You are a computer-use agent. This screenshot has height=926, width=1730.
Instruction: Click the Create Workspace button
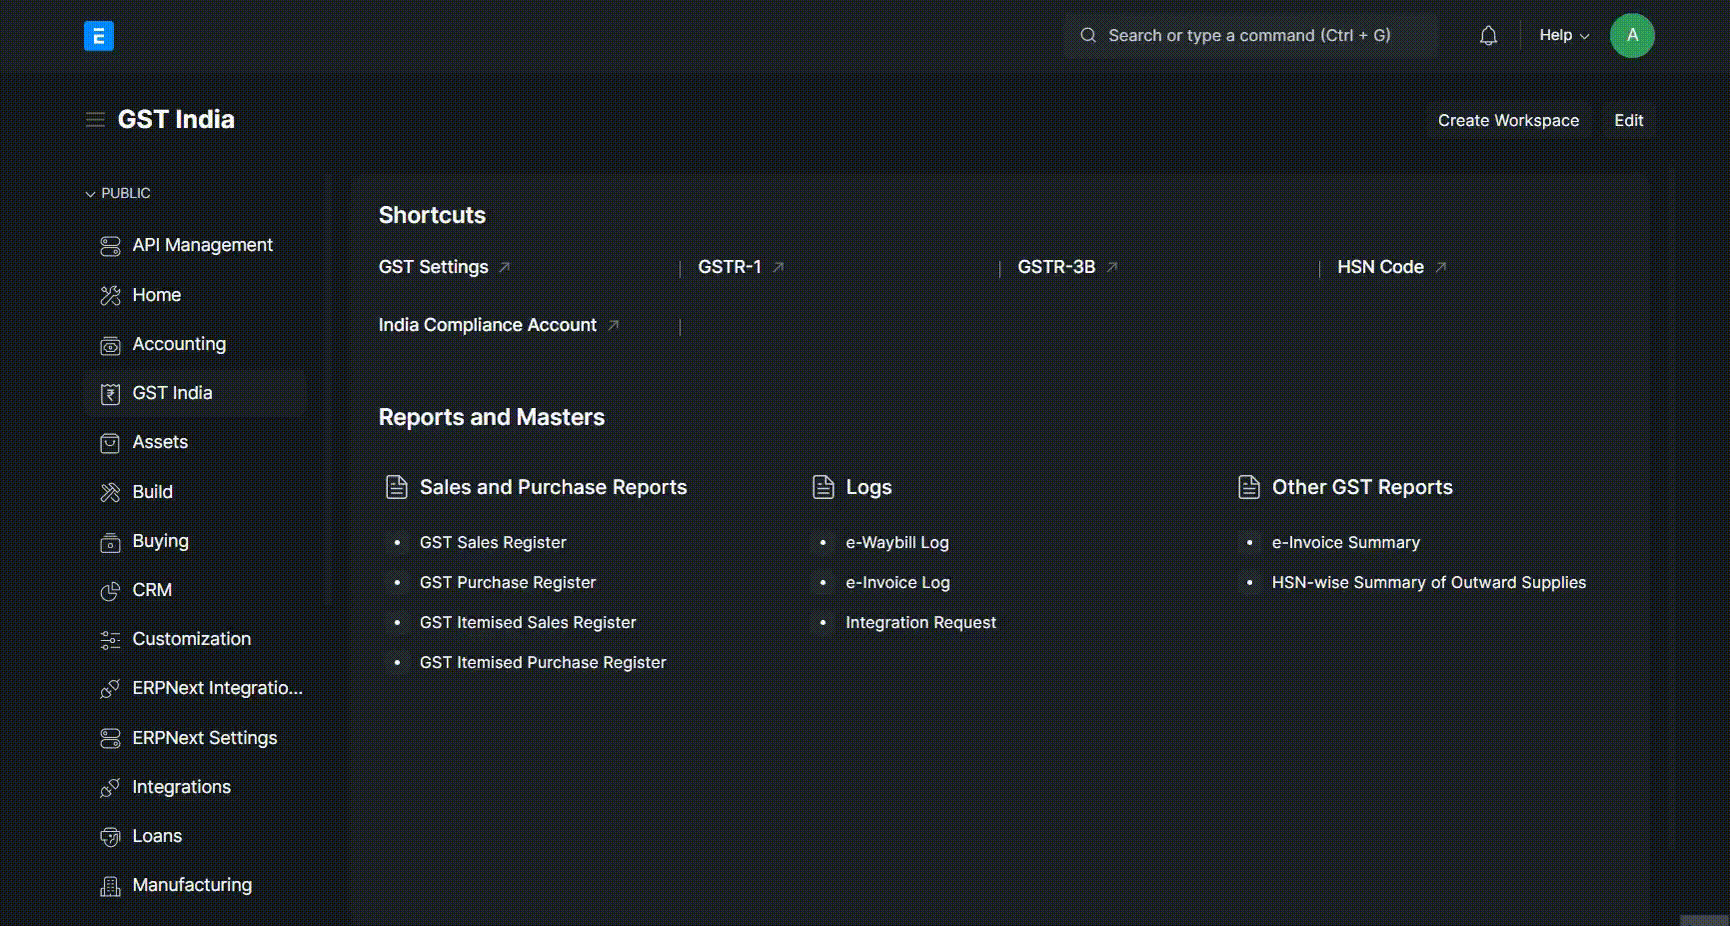pyautogui.click(x=1508, y=120)
